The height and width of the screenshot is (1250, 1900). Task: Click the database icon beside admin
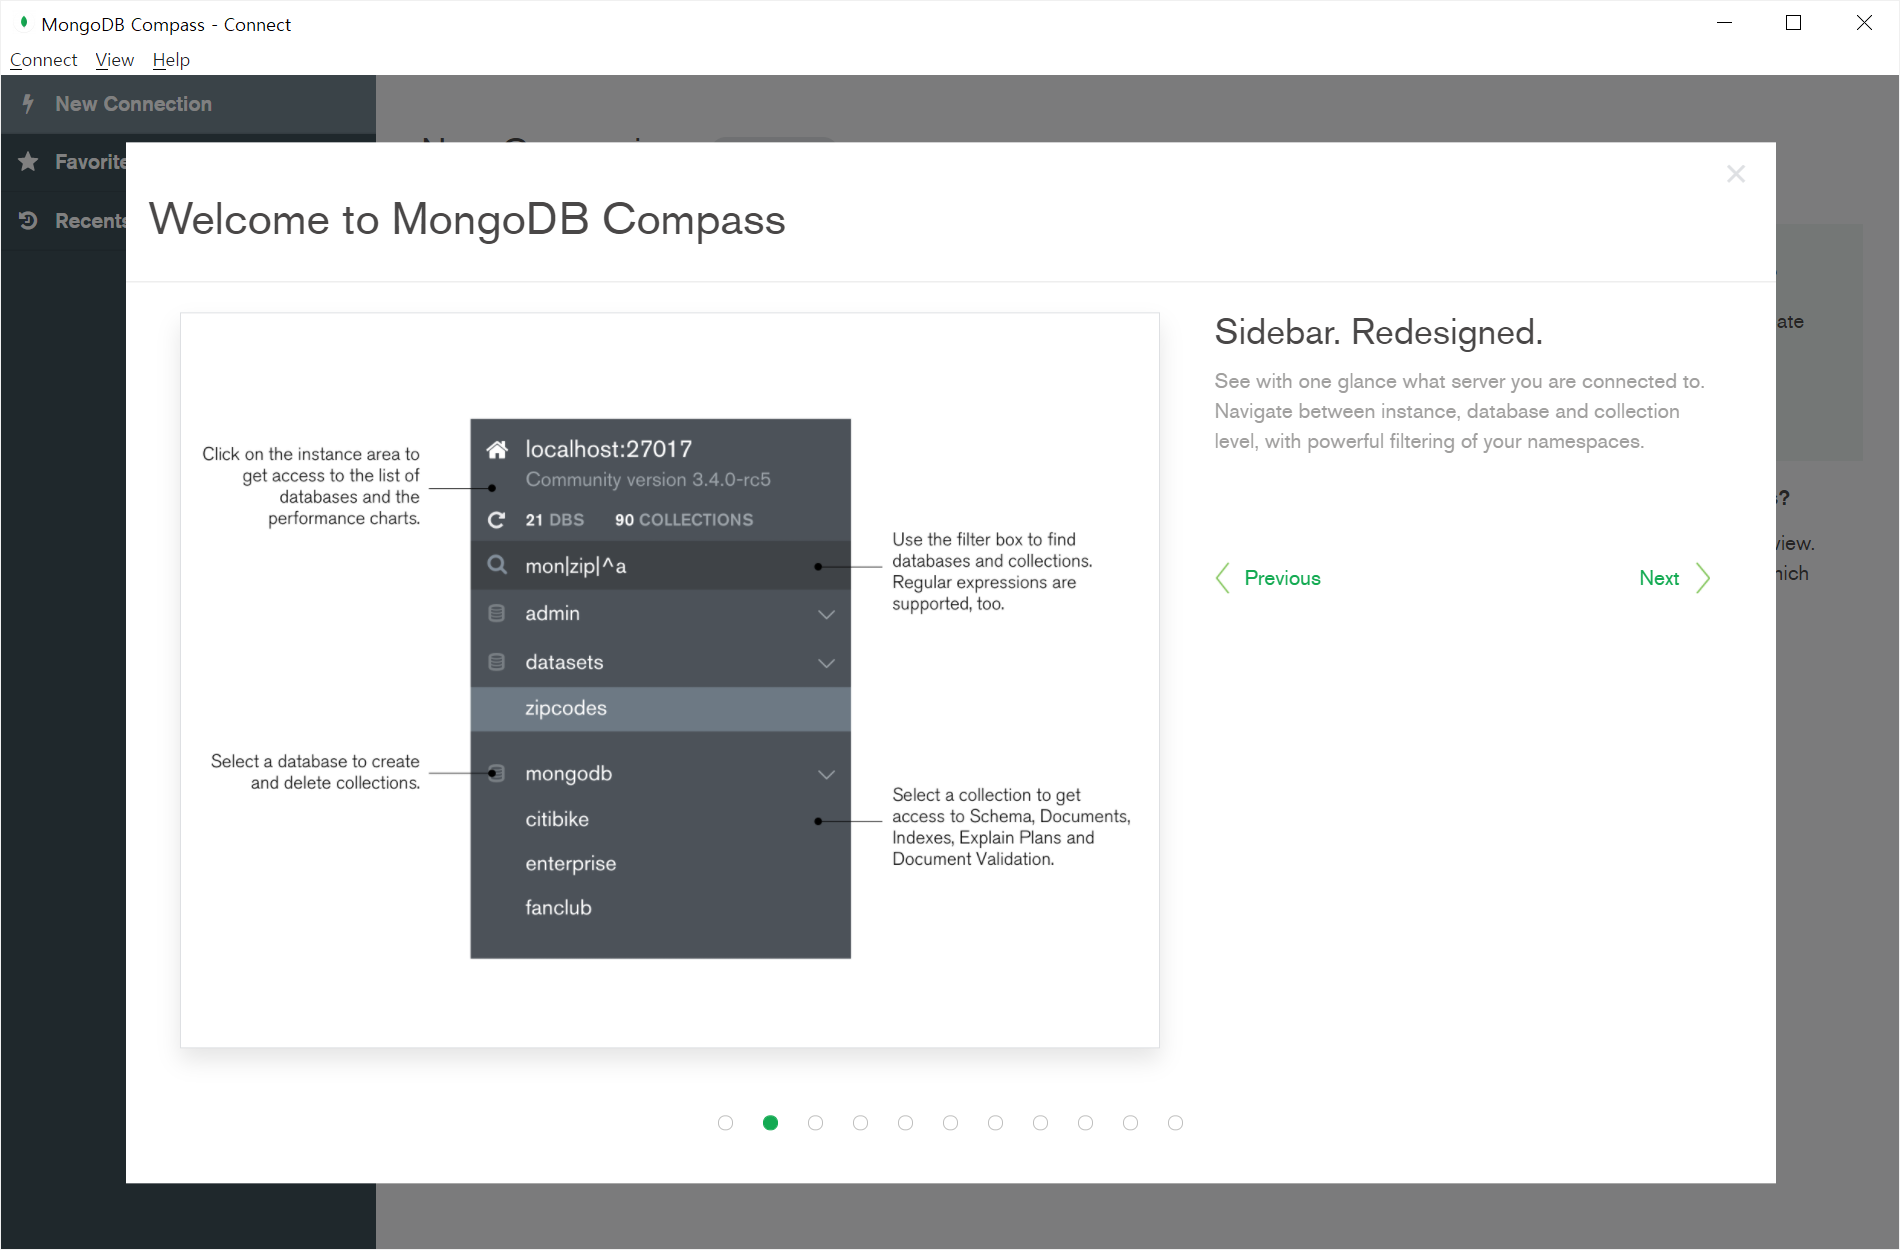coord(496,613)
